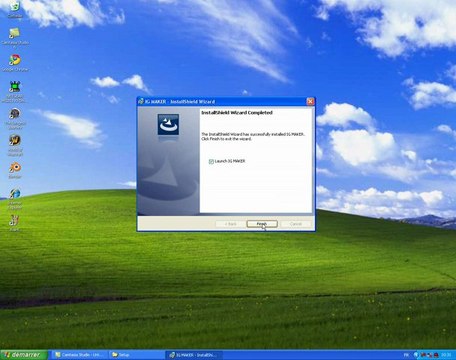
Task: Click 'InstallShield Wizard Completed' heading
Action: tap(237, 113)
